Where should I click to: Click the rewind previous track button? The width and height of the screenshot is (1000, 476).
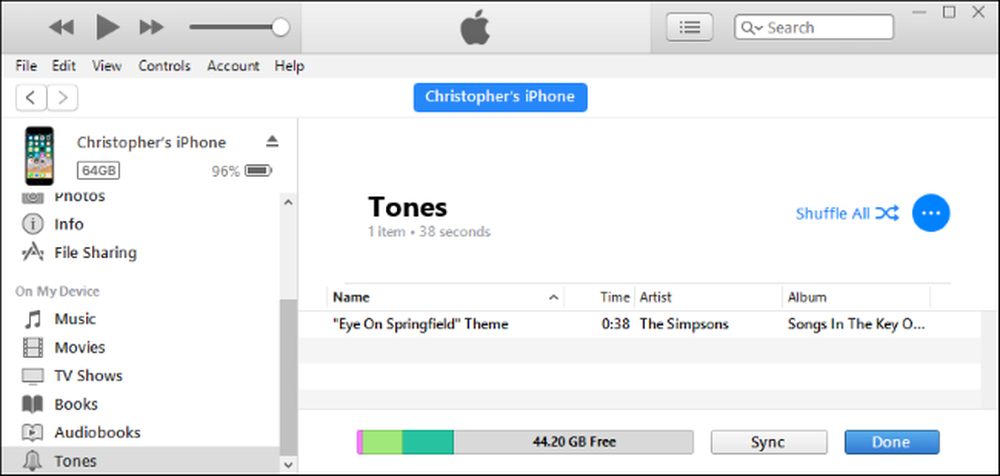click(61, 27)
